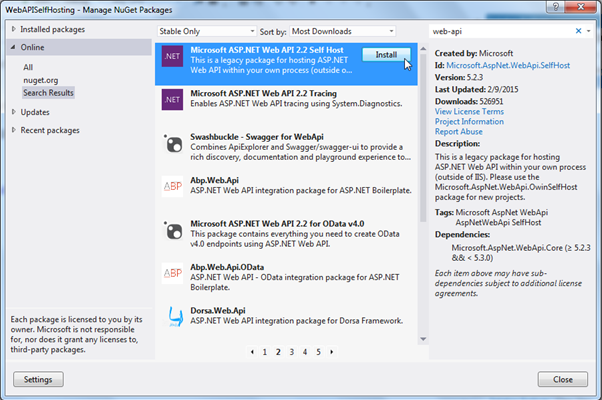Go to results page 5
The height and width of the screenshot is (400, 602).
pyautogui.click(x=318, y=352)
